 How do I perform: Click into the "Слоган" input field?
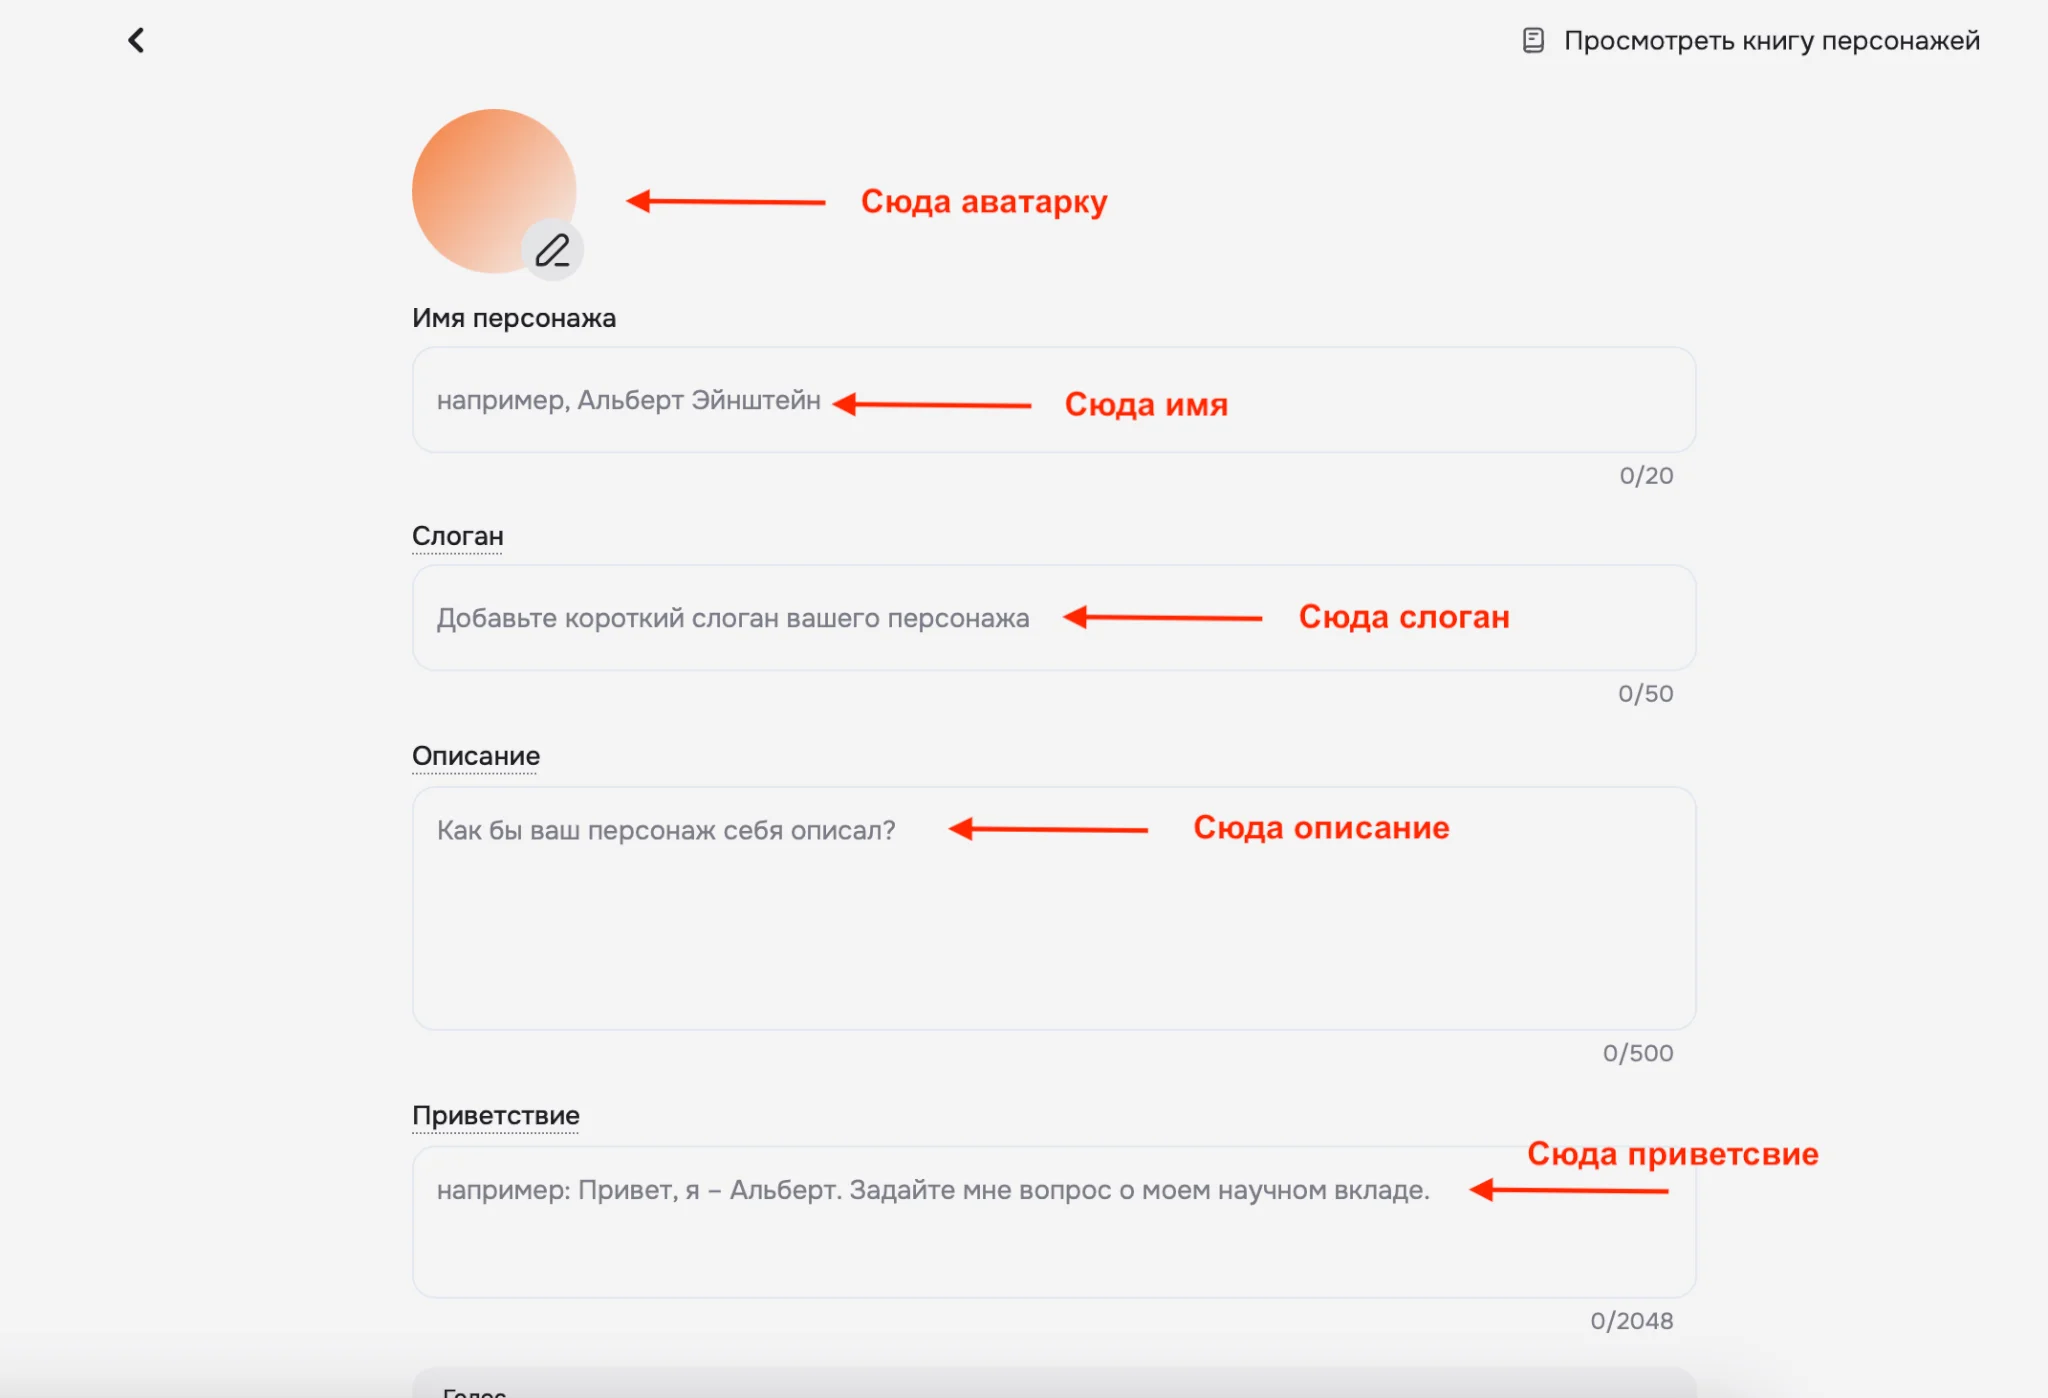point(1053,618)
